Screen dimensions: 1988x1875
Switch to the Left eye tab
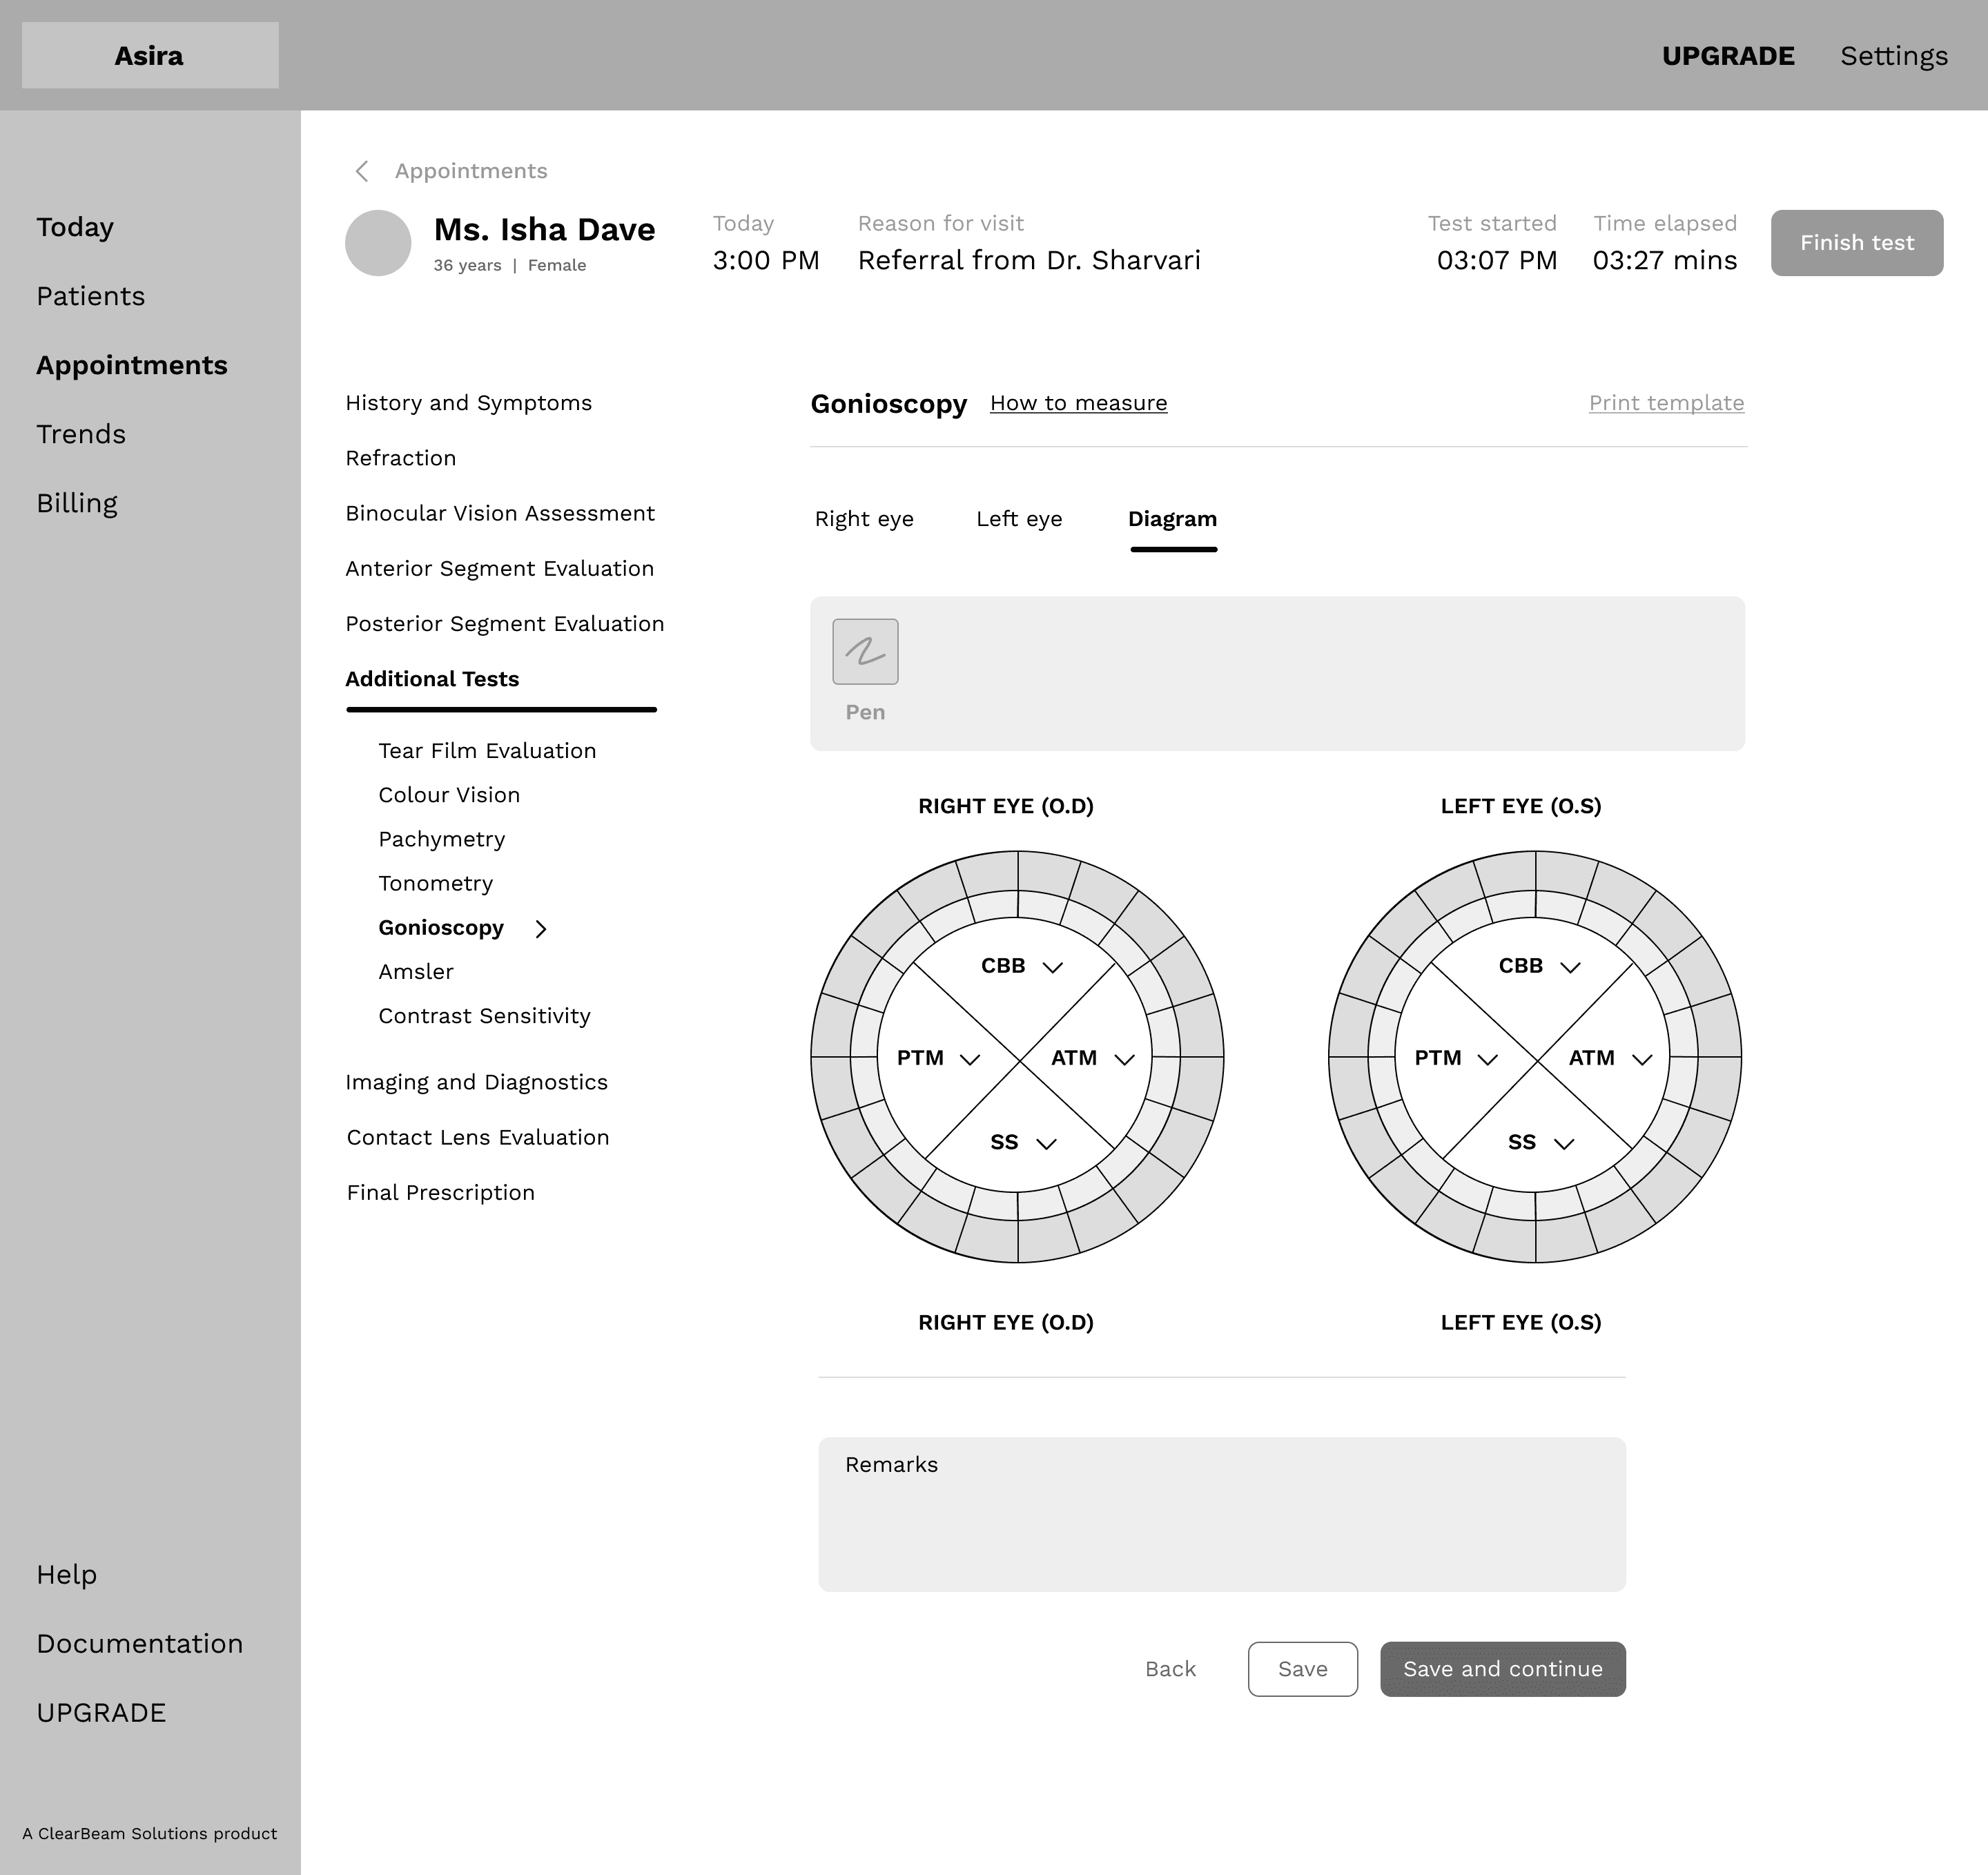1019,519
